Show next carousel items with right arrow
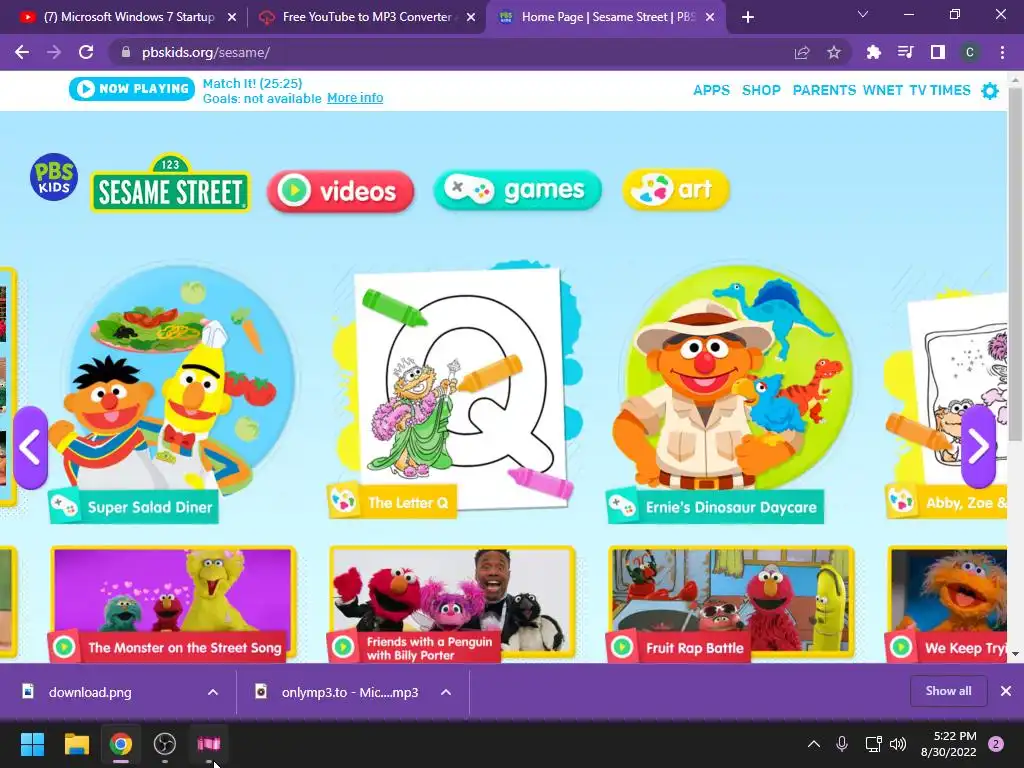1024x768 pixels. coord(978,447)
